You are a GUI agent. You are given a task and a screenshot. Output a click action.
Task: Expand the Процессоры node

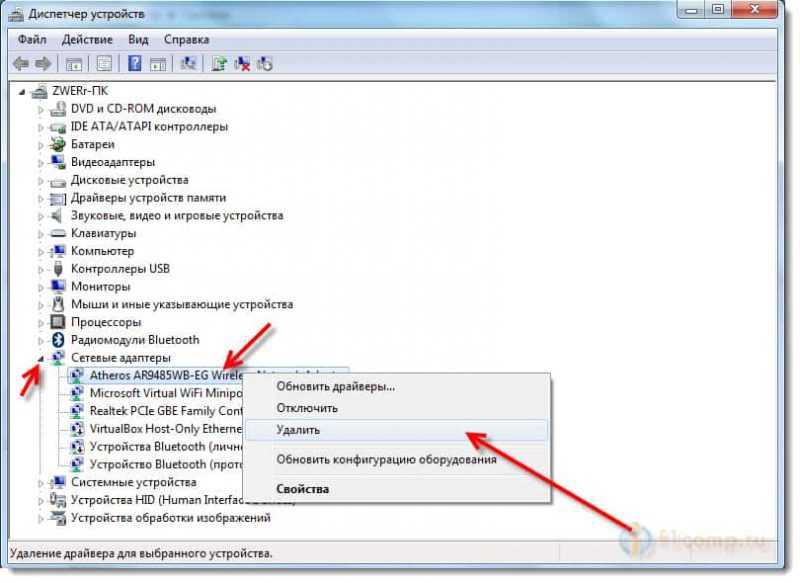coord(41,322)
